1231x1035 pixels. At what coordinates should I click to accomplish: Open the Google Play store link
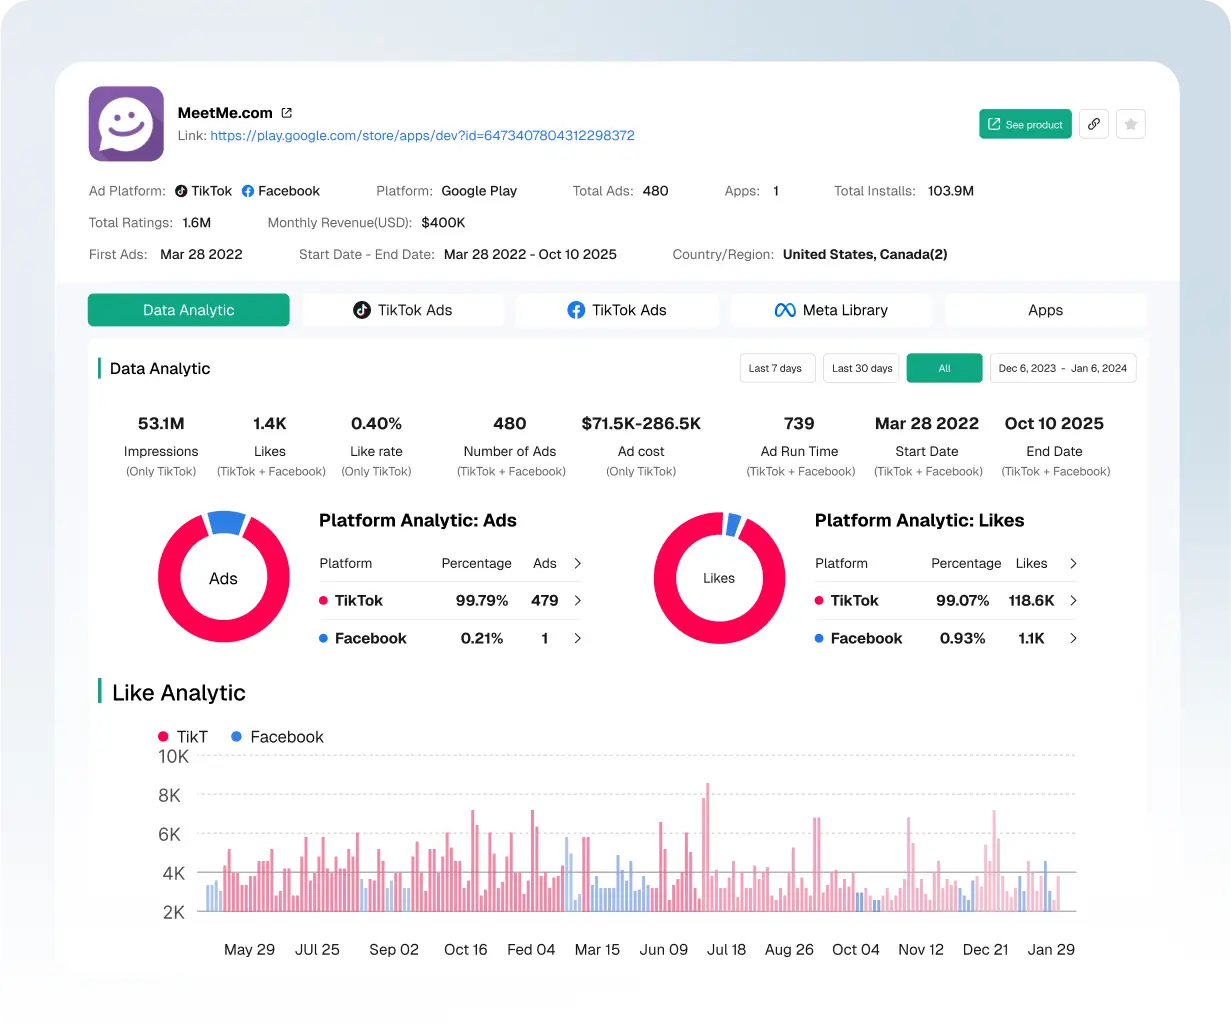423,135
